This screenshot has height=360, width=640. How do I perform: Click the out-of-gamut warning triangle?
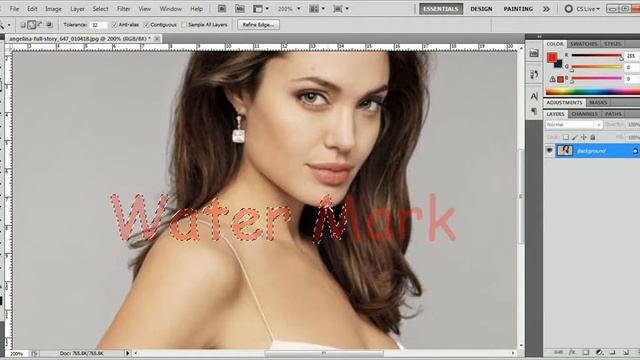(x=552, y=79)
